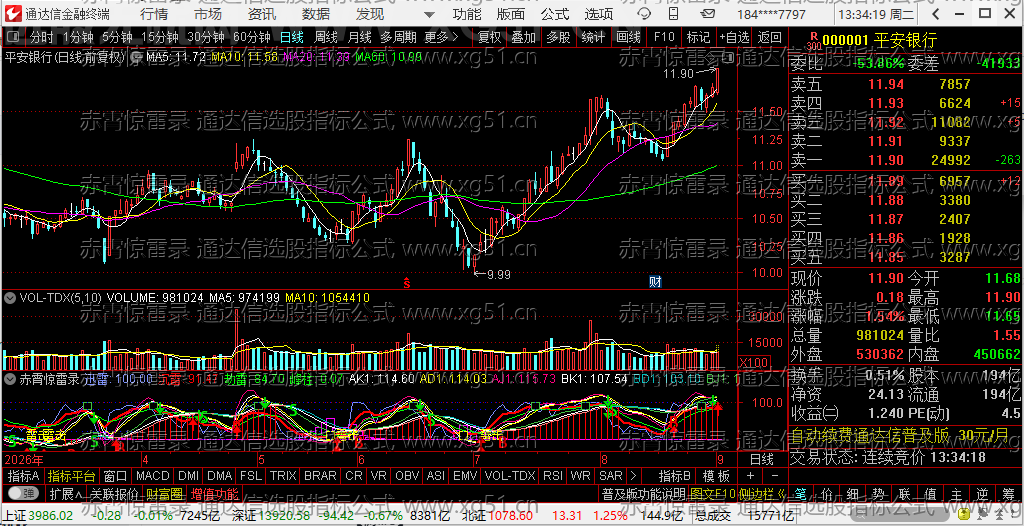This screenshot has height=526, width=1024.
Task: Select the 逆 tab icon in side panel
Action: point(984,493)
